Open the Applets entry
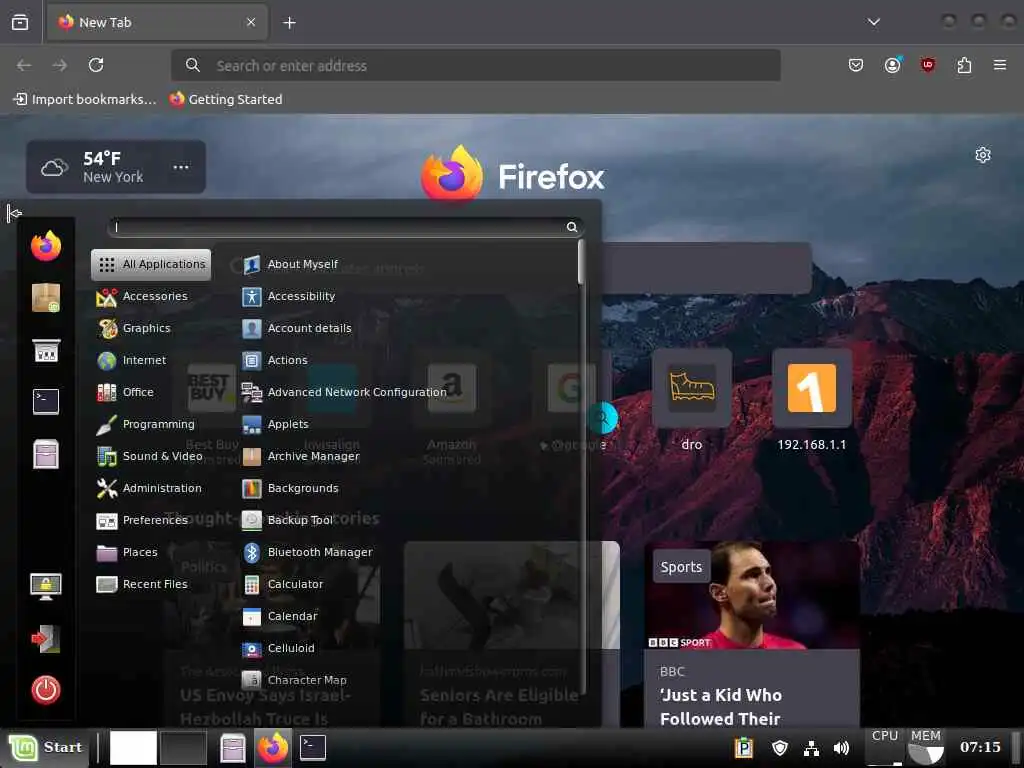The width and height of the screenshot is (1024, 768). click(x=275, y=424)
